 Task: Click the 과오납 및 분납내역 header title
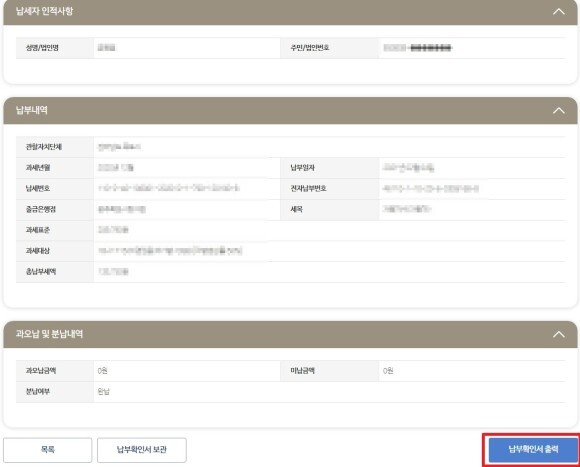click(x=49, y=334)
